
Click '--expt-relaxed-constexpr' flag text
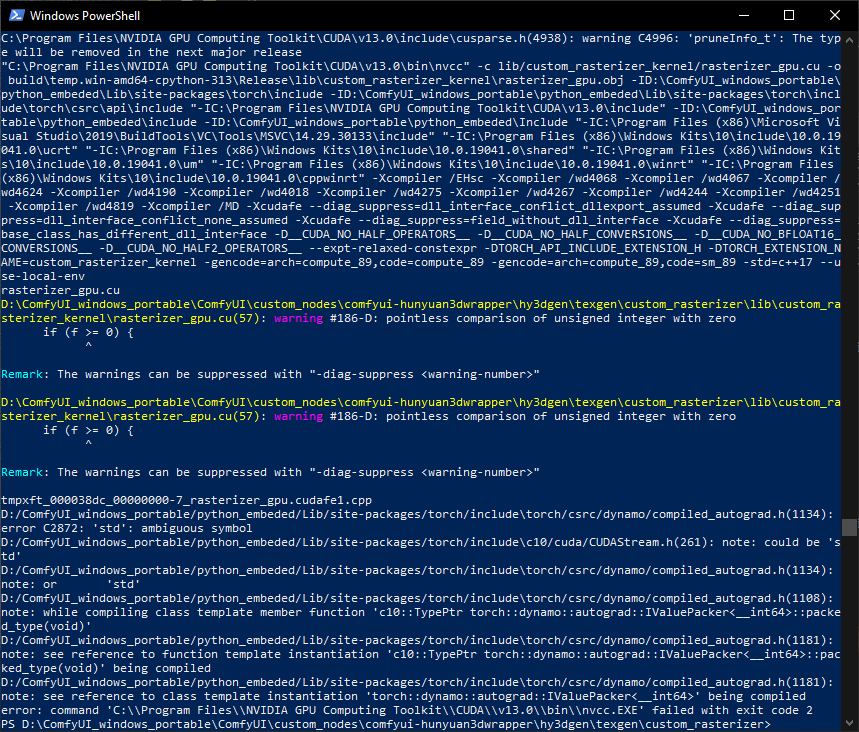(x=393, y=248)
